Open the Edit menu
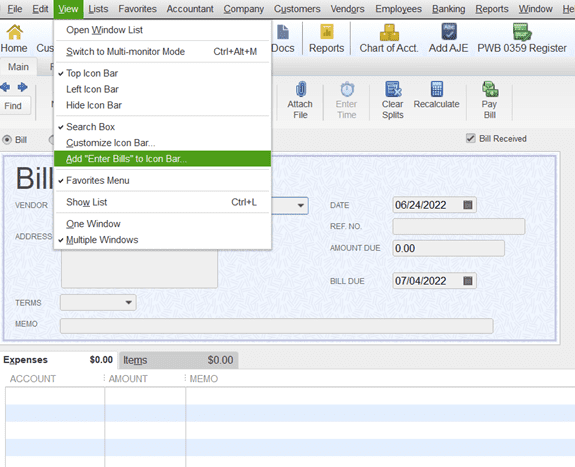 pos(40,9)
